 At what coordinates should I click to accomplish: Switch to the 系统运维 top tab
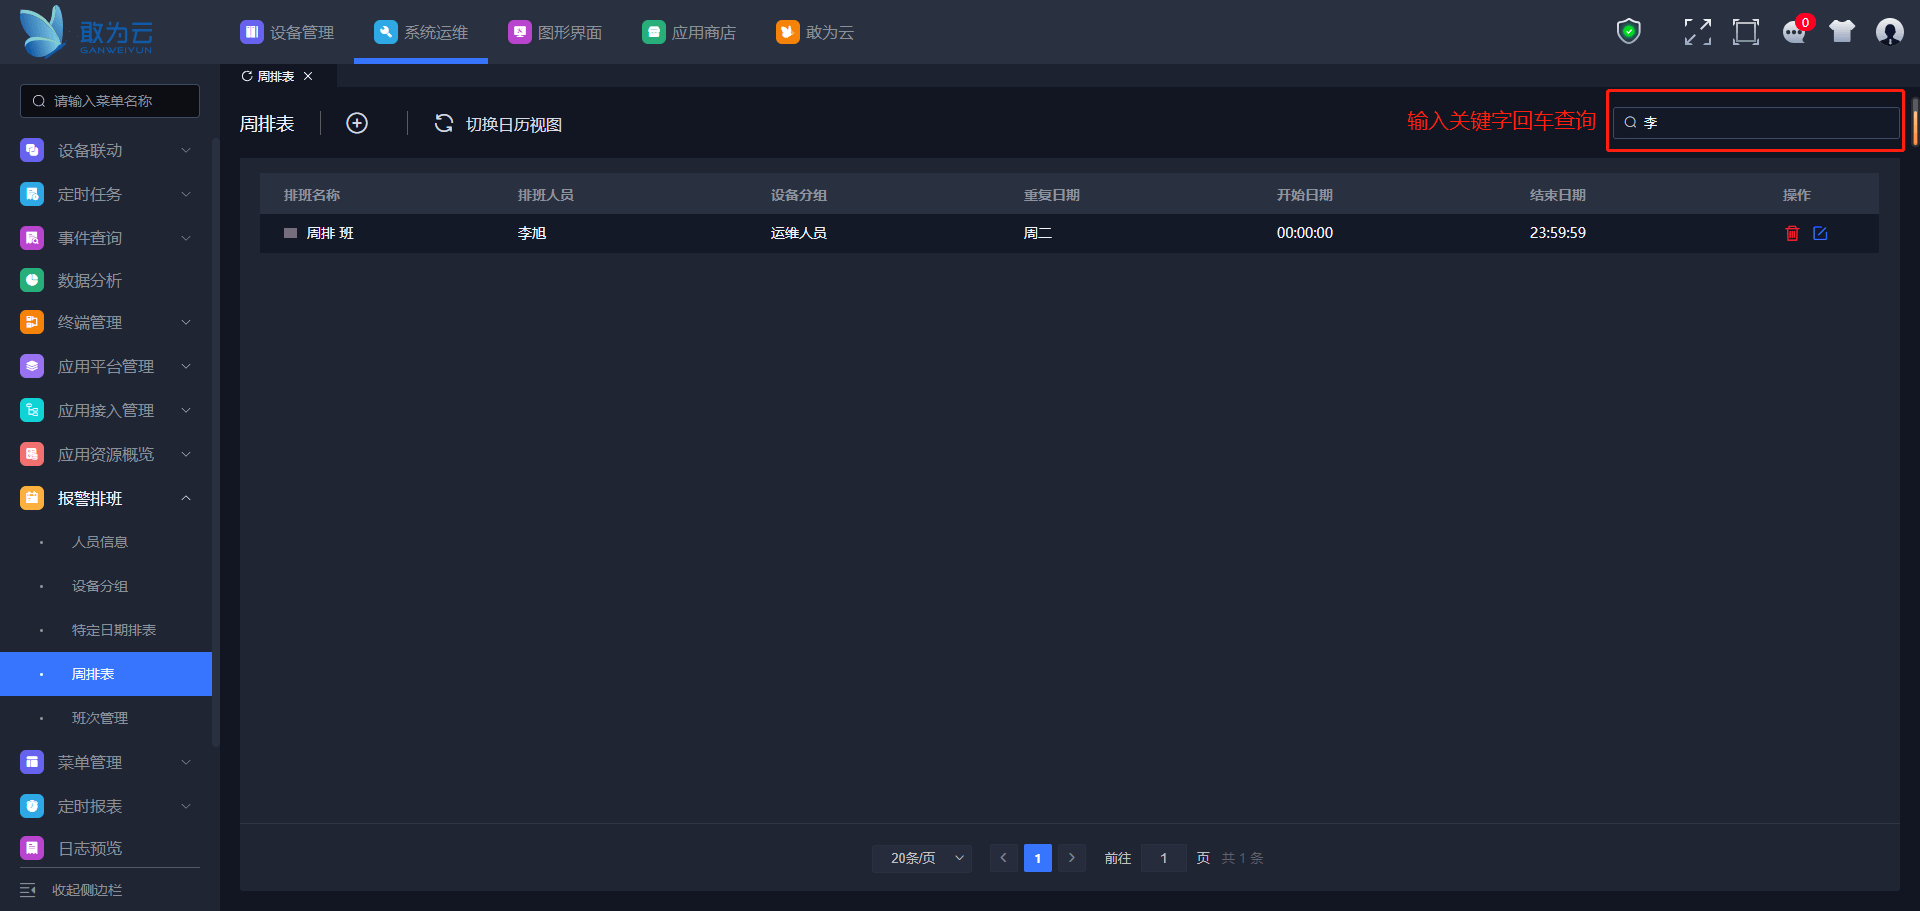point(421,32)
